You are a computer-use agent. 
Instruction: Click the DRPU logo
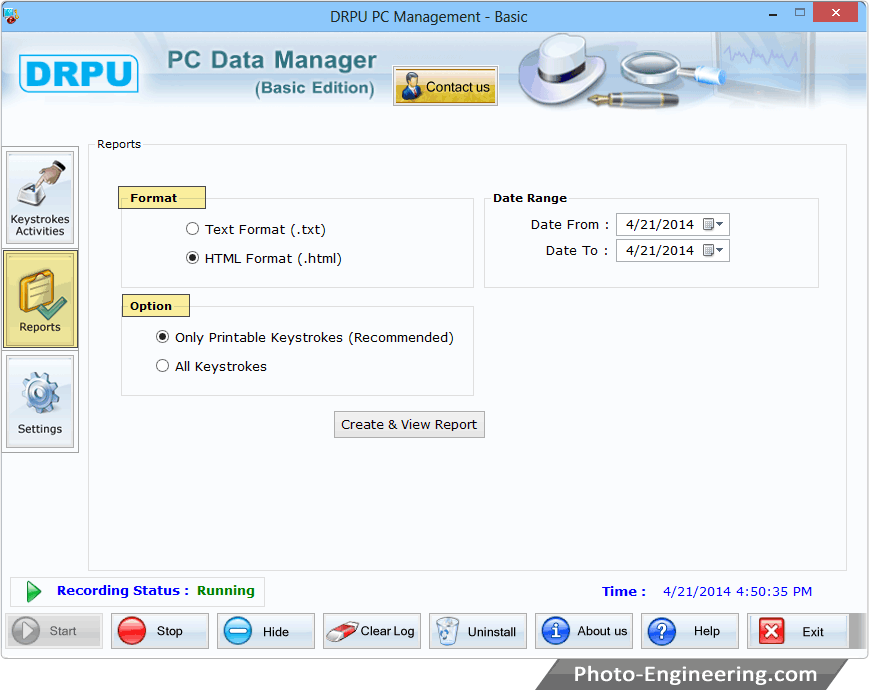pyautogui.click(x=79, y=73)
